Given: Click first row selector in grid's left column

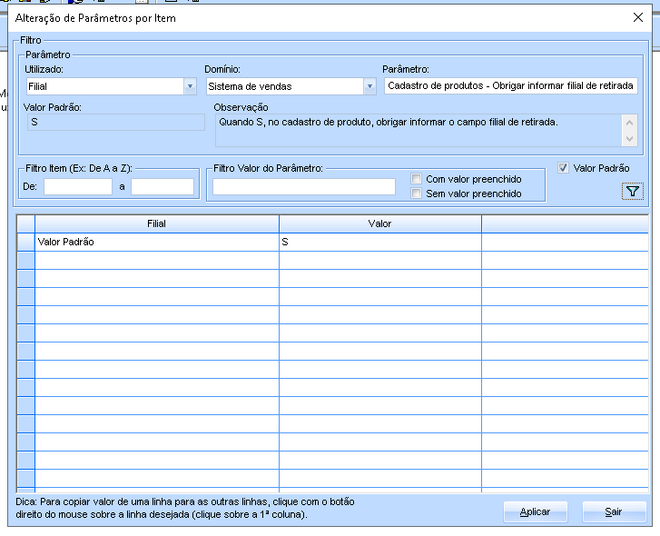Looking at the screenshot, I should tap(26, 242).
